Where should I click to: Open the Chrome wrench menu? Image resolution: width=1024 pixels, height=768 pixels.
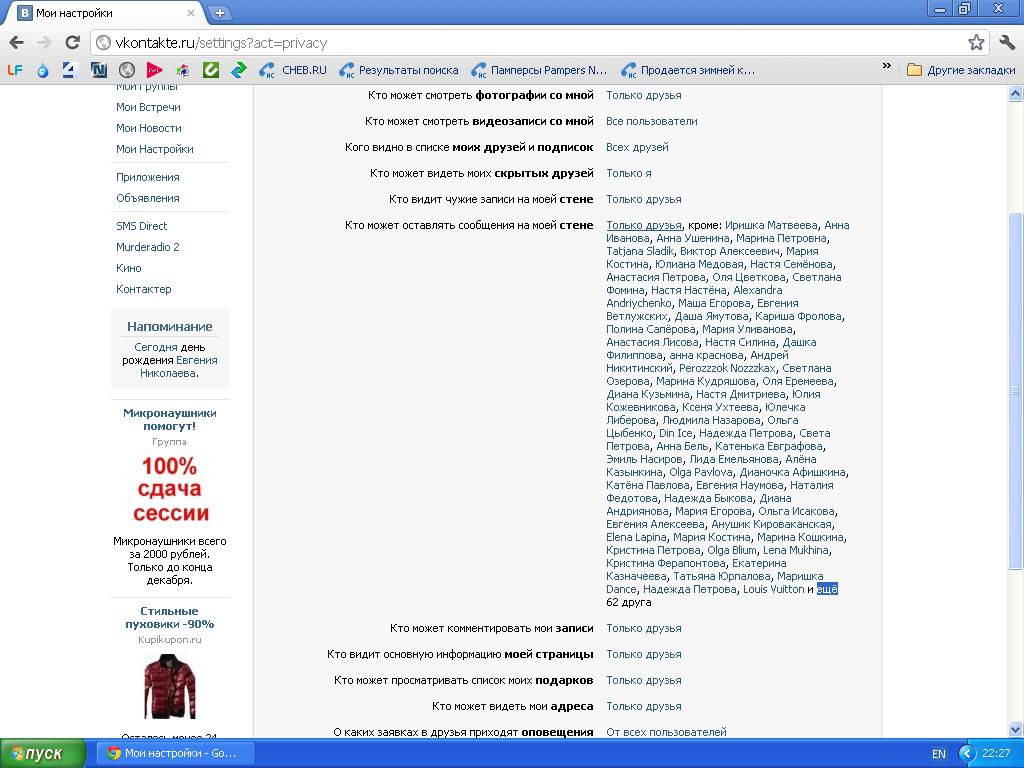[x=1006, y=43]
